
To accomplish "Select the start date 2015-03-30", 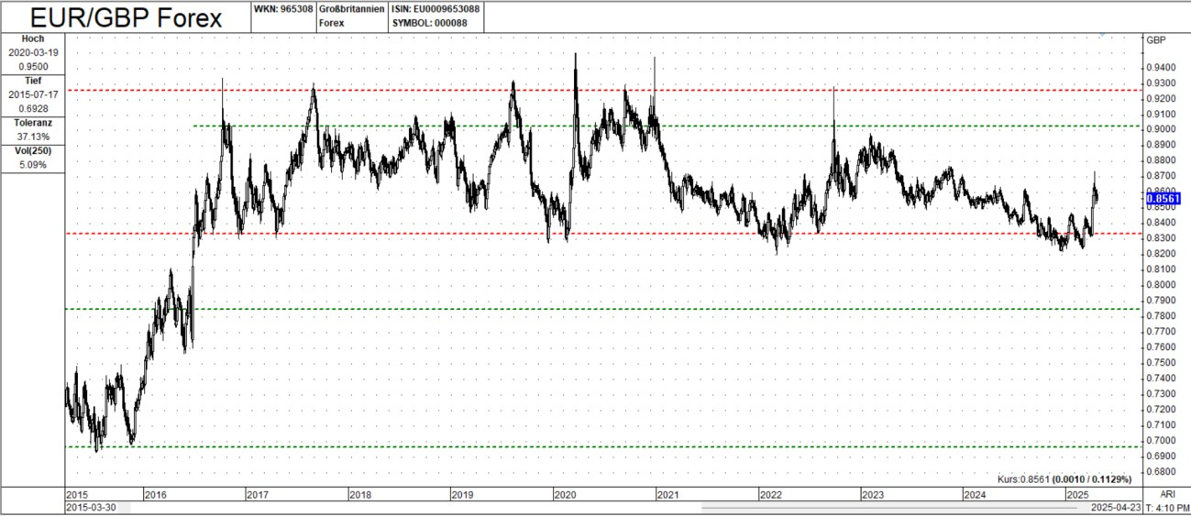I will (x=91, y=508).
